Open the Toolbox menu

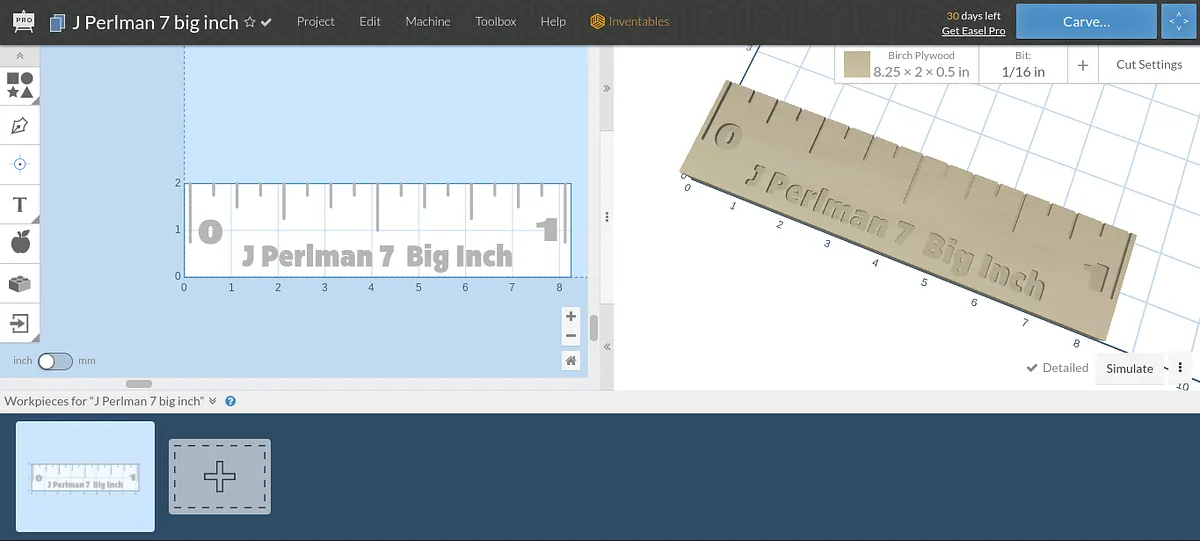(x=496, y=22)
